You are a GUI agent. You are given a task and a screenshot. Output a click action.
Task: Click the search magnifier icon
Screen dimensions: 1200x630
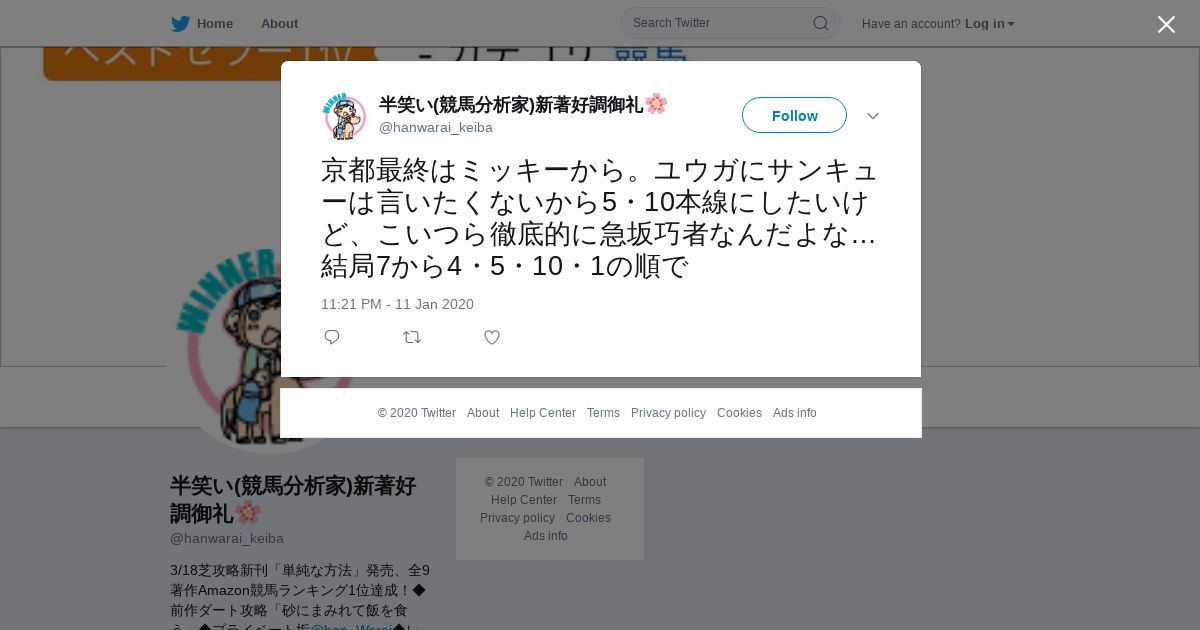coord(820,23)
